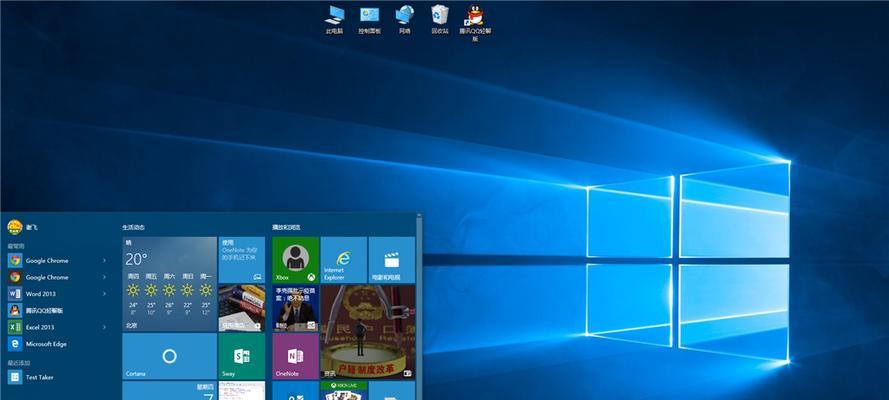Image resolution: width=889 pixels, height=400 pixels.
Task: Launch Microsoft Edge from Start menu
Action: 57,344
